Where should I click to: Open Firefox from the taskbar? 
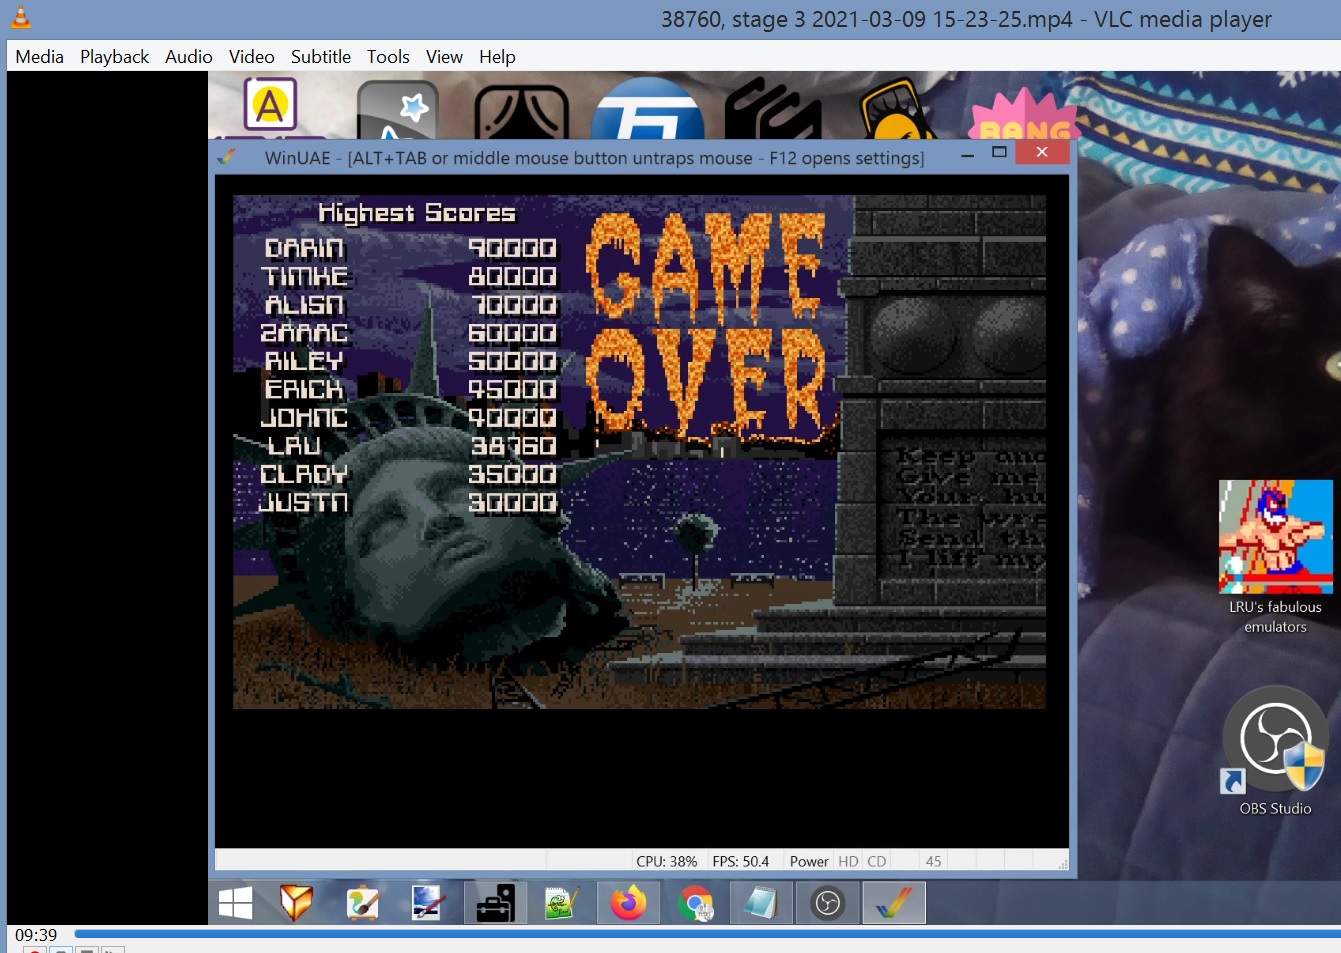628,904
